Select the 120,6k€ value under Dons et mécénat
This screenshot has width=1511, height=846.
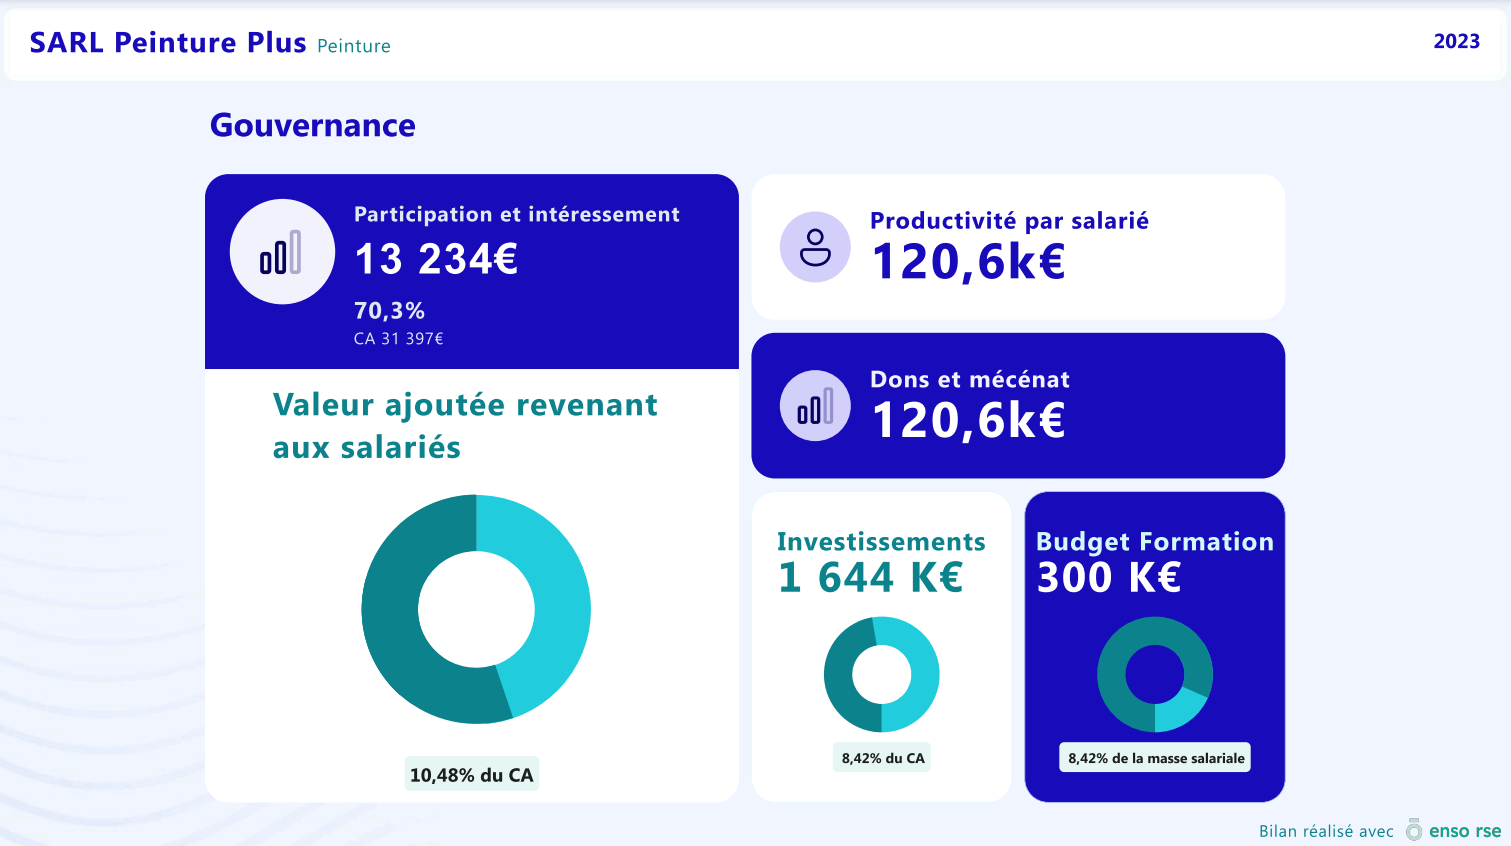click(968, 420)
